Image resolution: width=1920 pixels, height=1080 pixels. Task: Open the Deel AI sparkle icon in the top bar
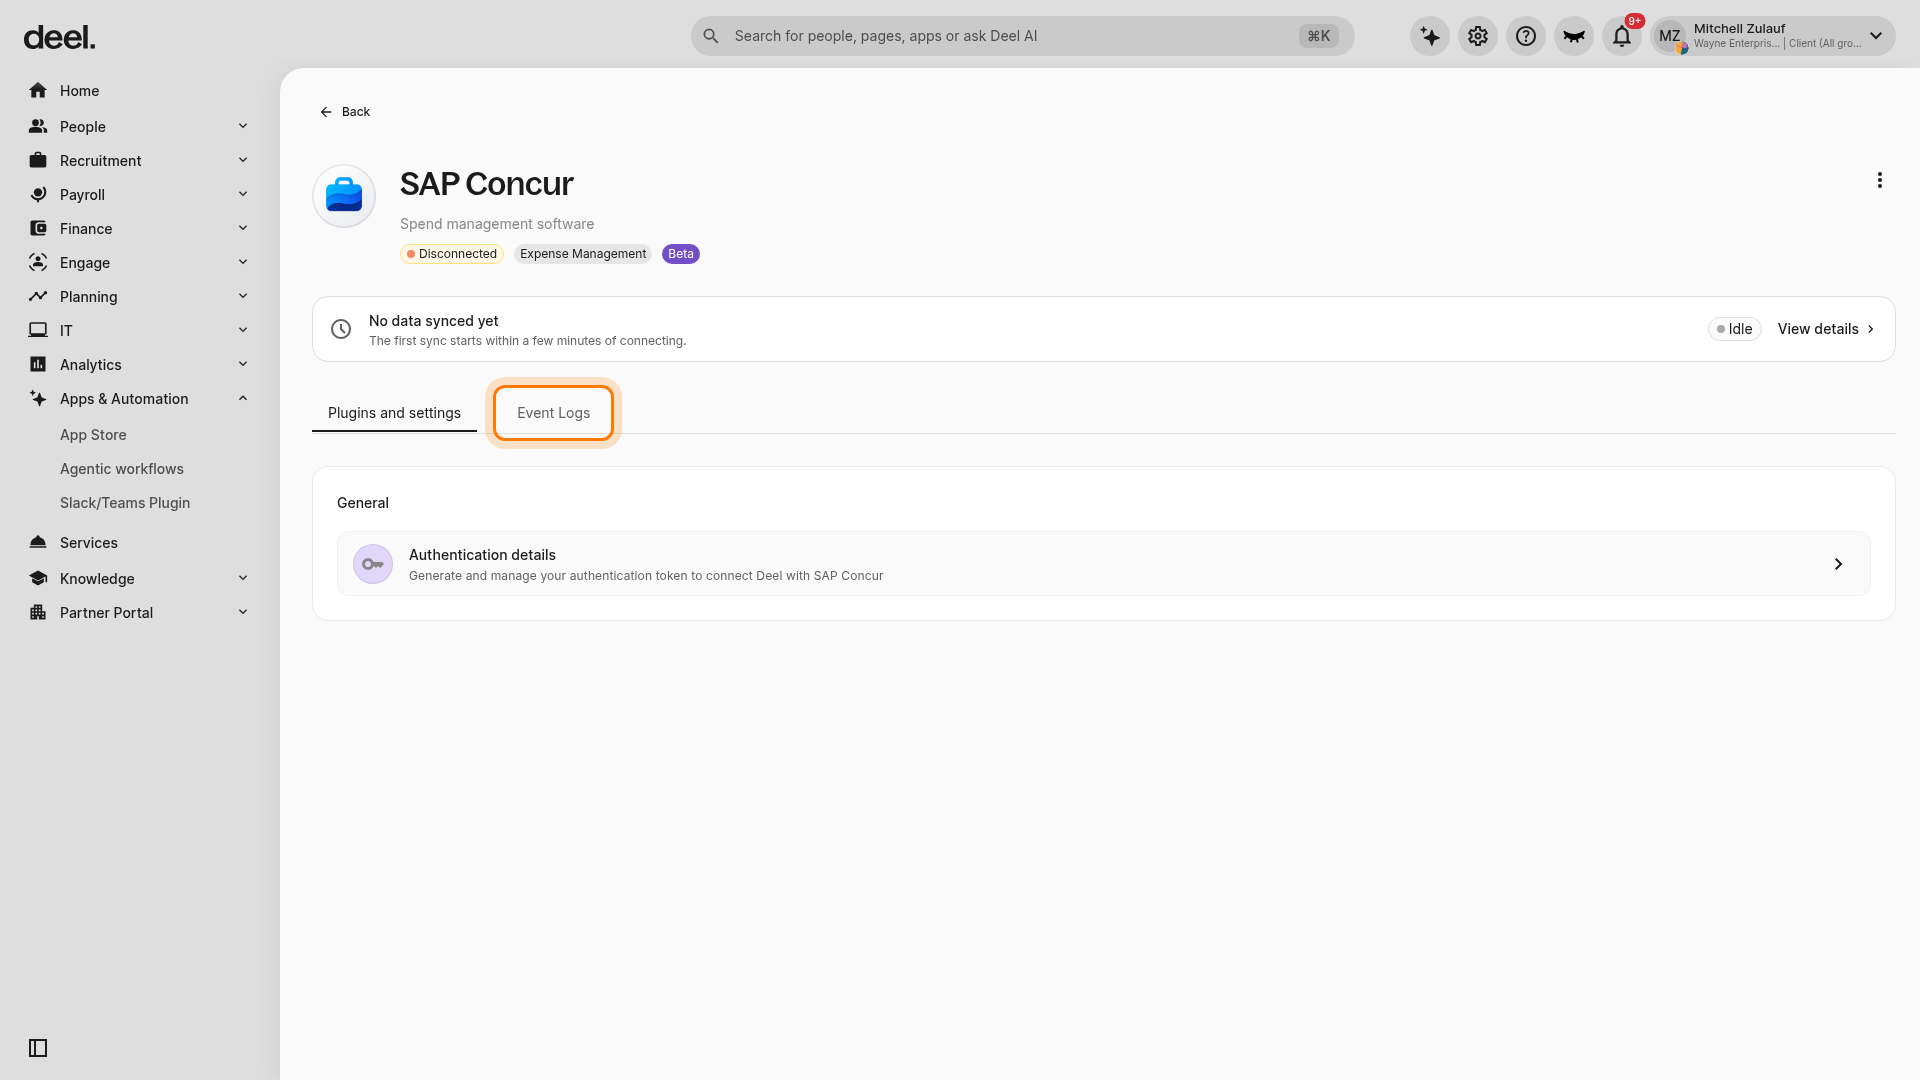(1430, 36)
